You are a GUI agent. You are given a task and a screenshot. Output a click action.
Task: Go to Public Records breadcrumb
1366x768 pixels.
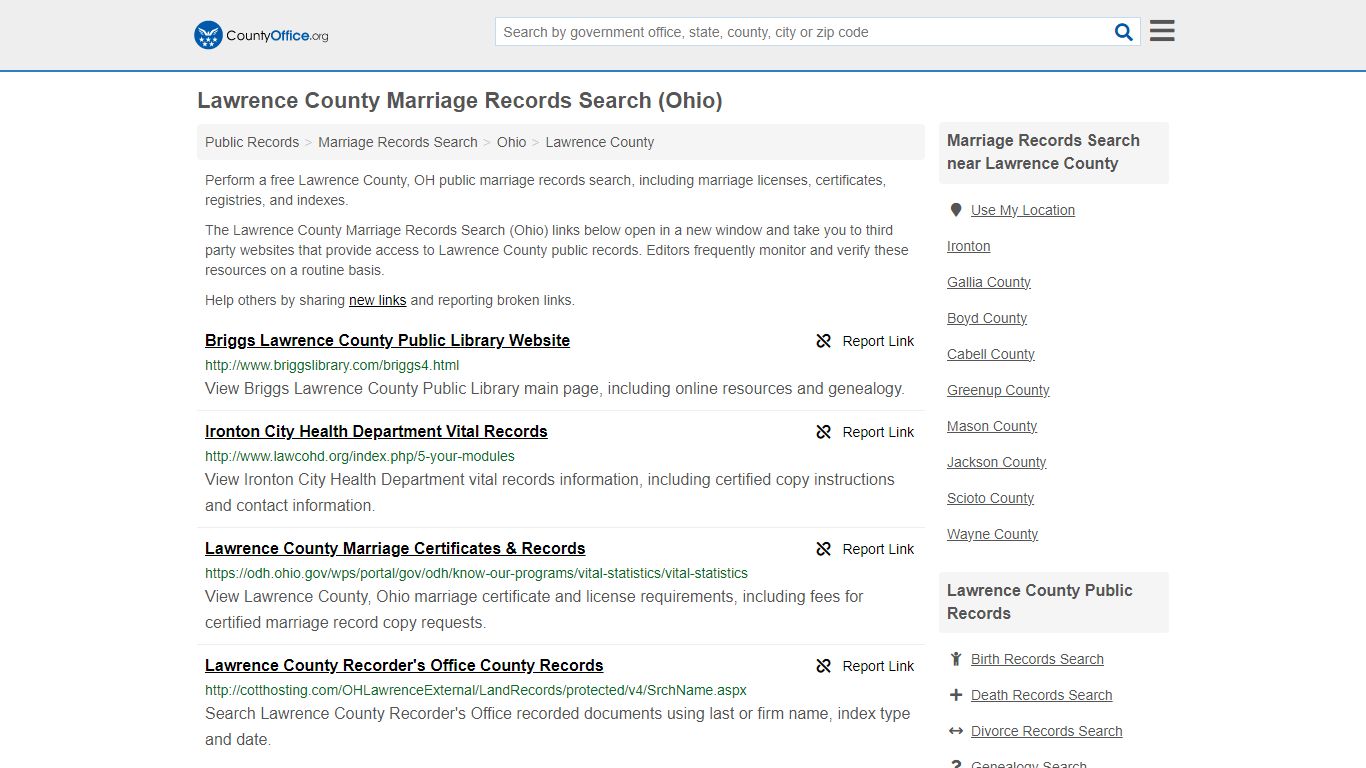pos(252,142)
